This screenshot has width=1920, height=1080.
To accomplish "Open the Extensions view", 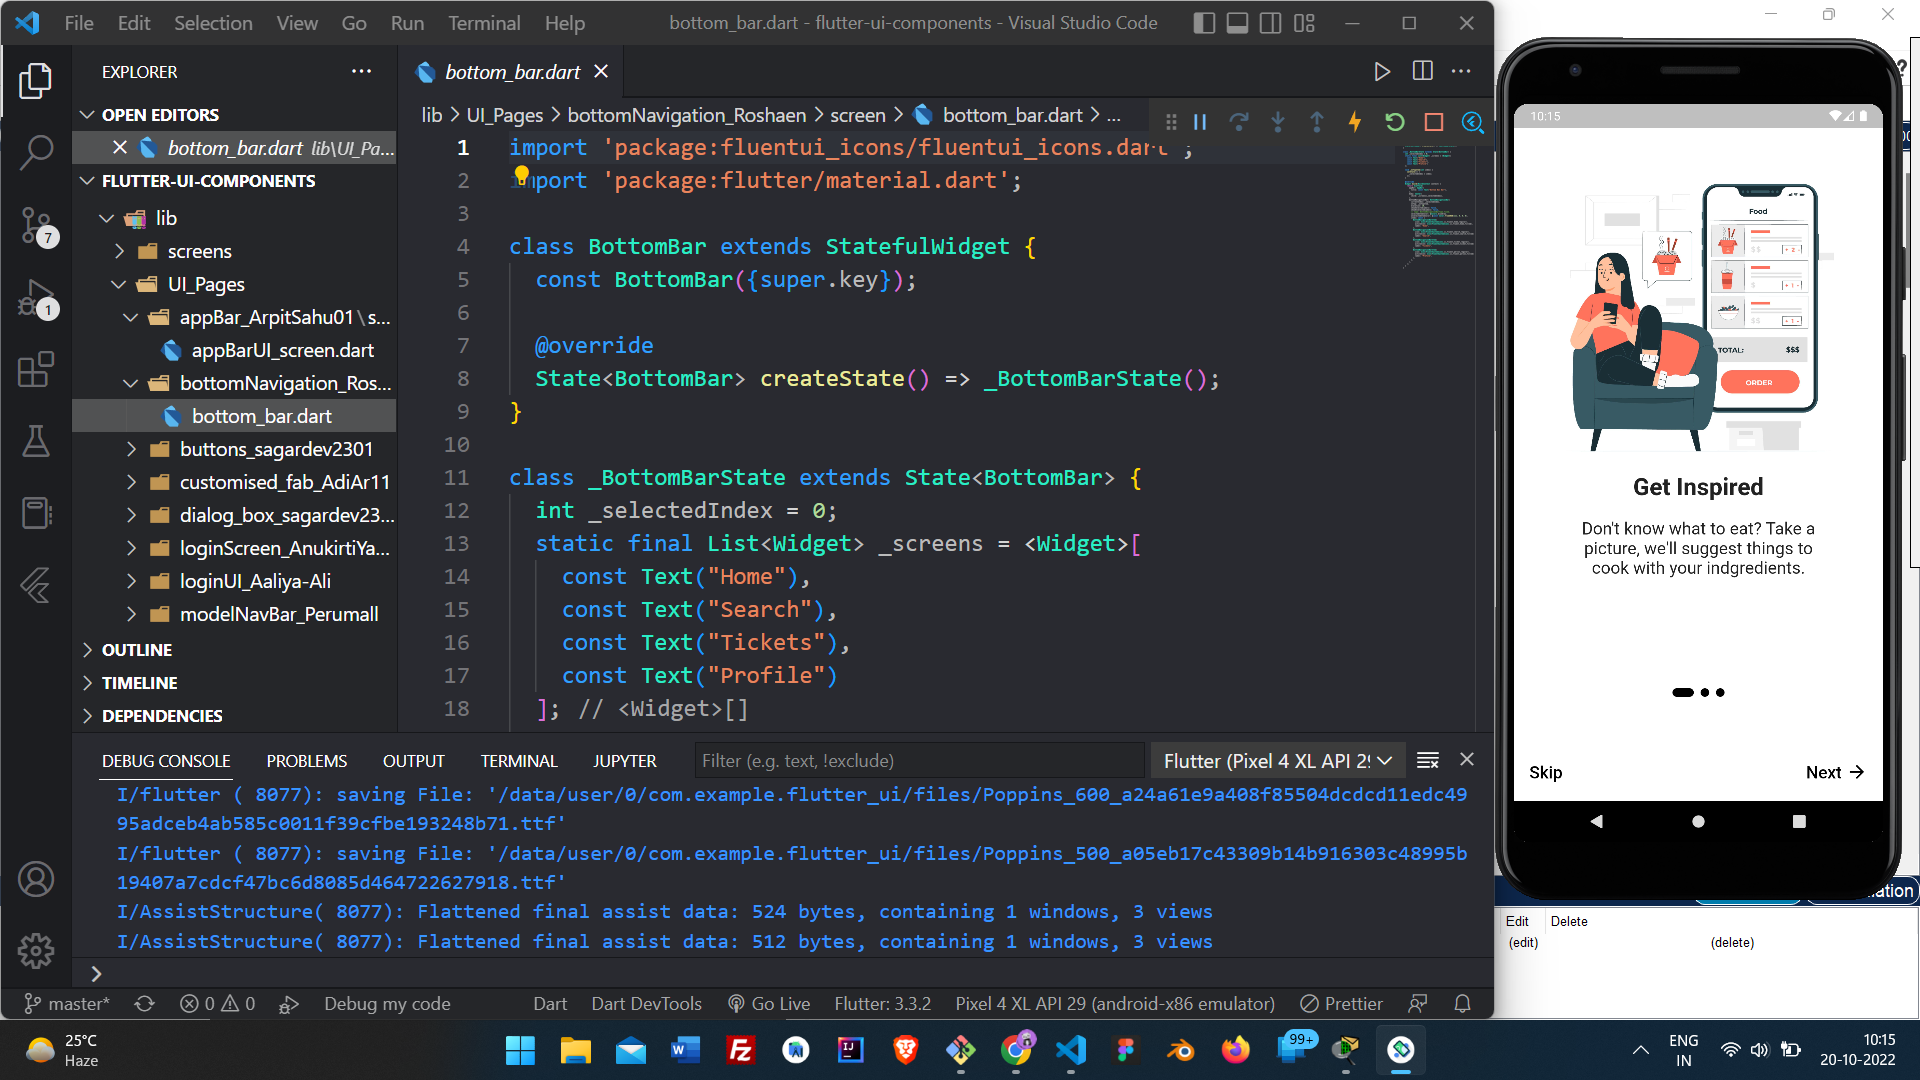I will point(36,370).
